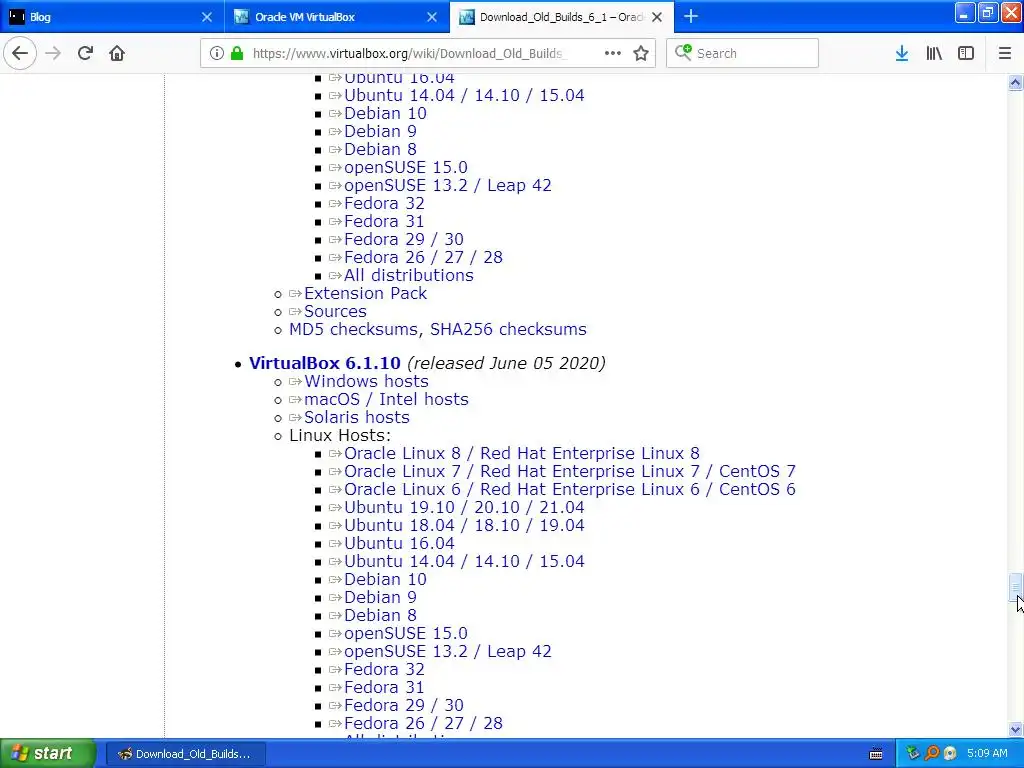Open Ubuntu 16.04 link under 6.1.10
The height and width of the screenshot is (768, 1024).
tap(399, 543)
